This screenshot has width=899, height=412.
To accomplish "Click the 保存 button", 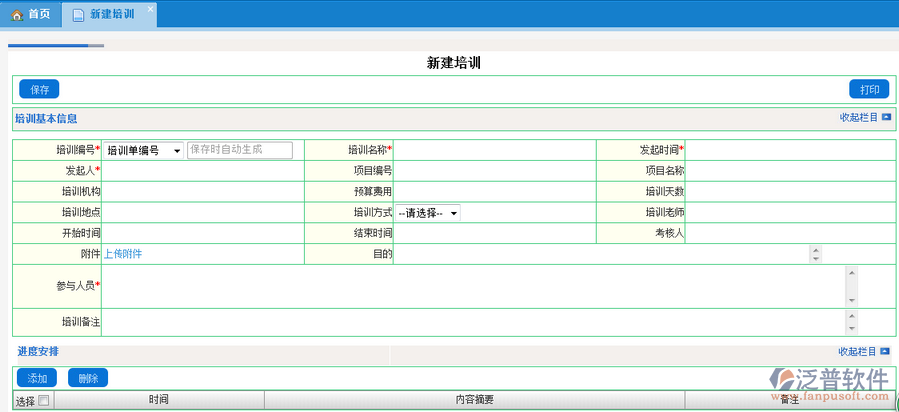I will tap(39, 89).
